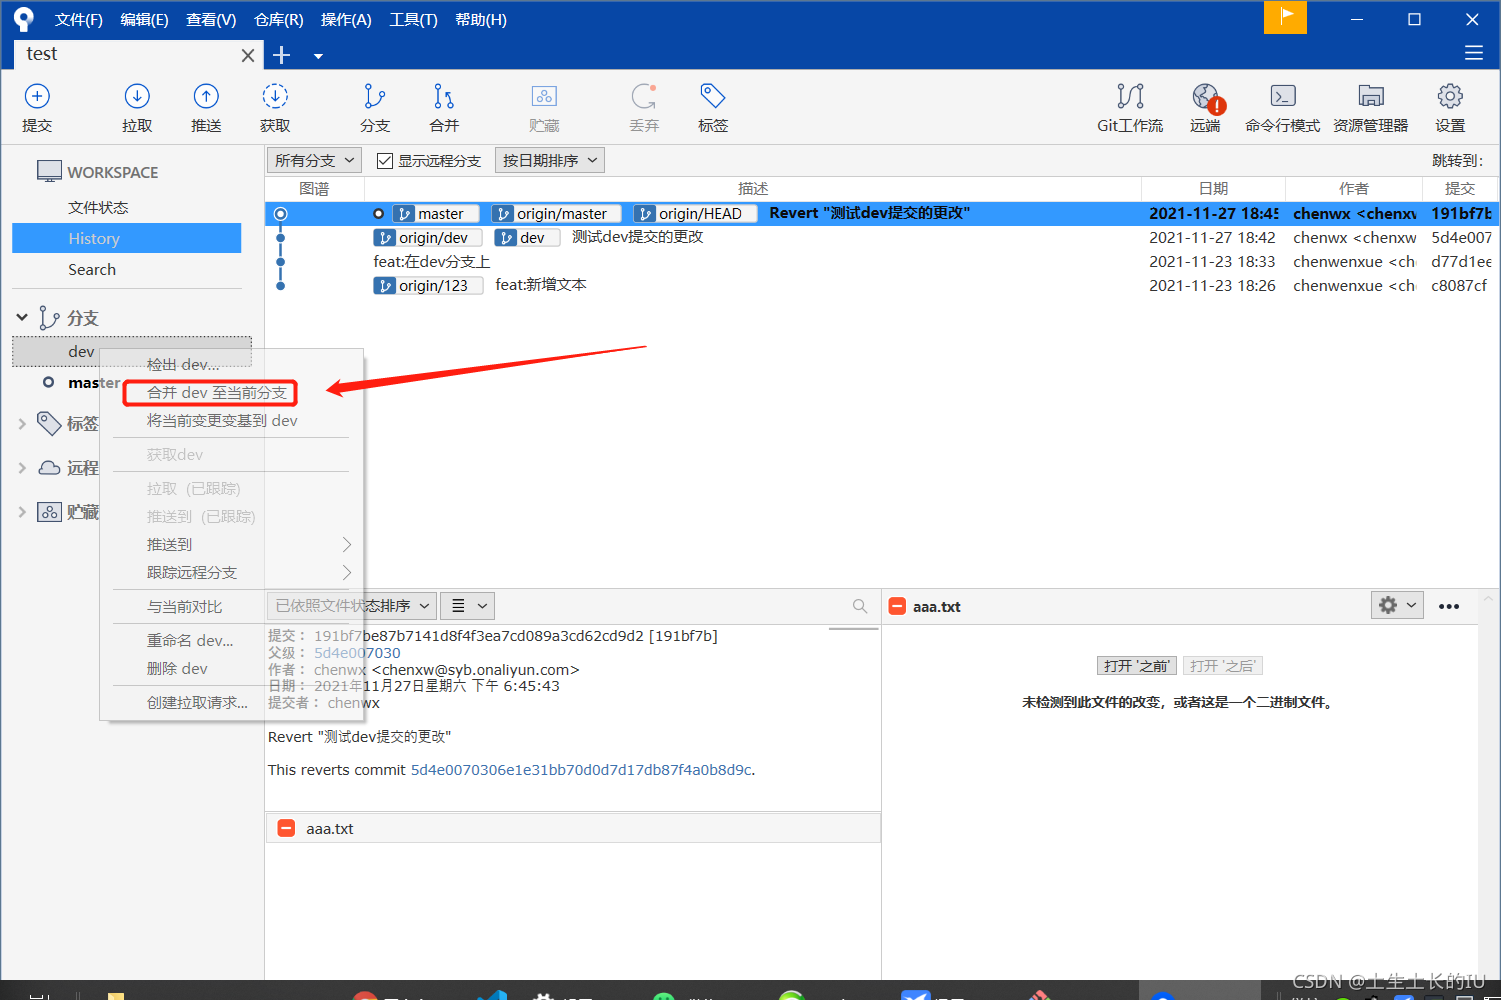This screenshot has height=1000, width=1501.
Task: Select aaa.txt in the changed files list
Action: click(x=573, y=829)
